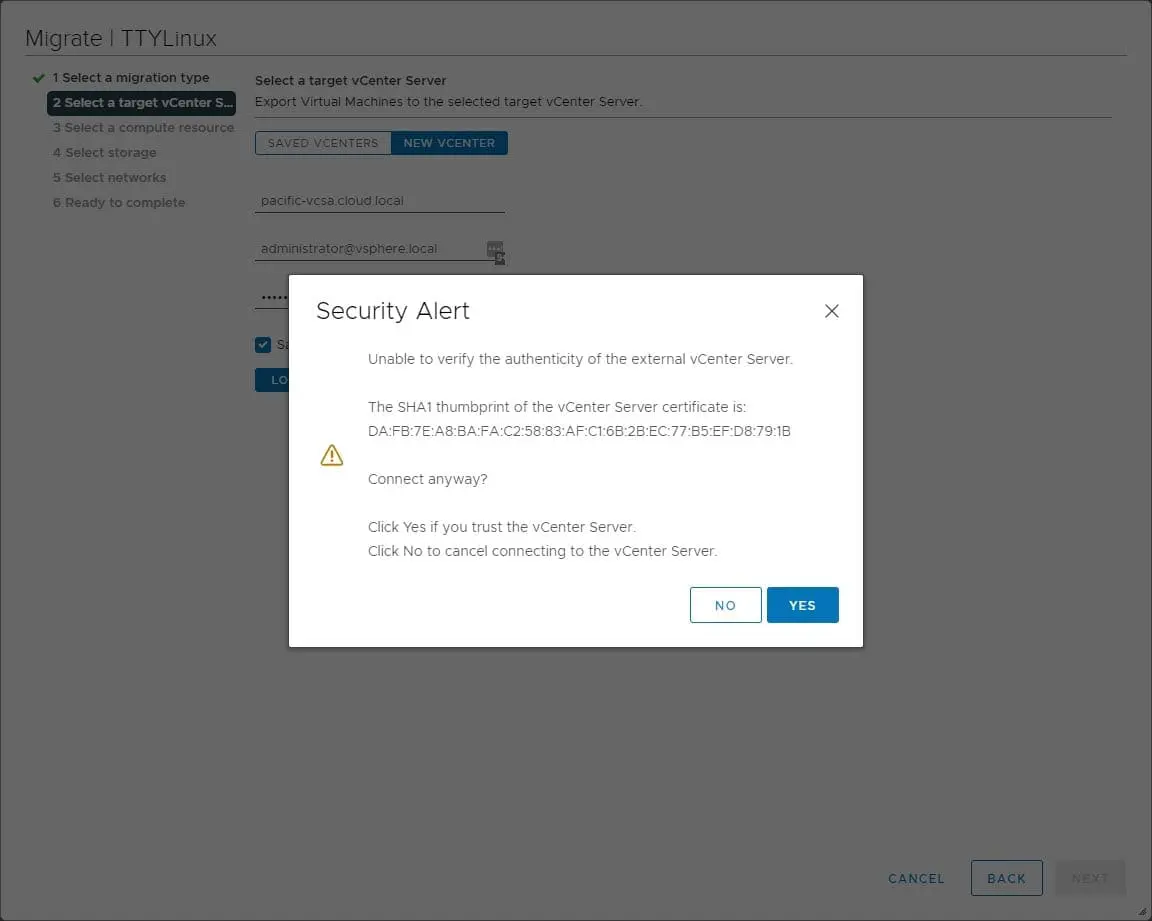Image resolution: width=1152 pixels, height=921 pixels.
Task: Click the partially hidden Login button
Action: (272, 380)
